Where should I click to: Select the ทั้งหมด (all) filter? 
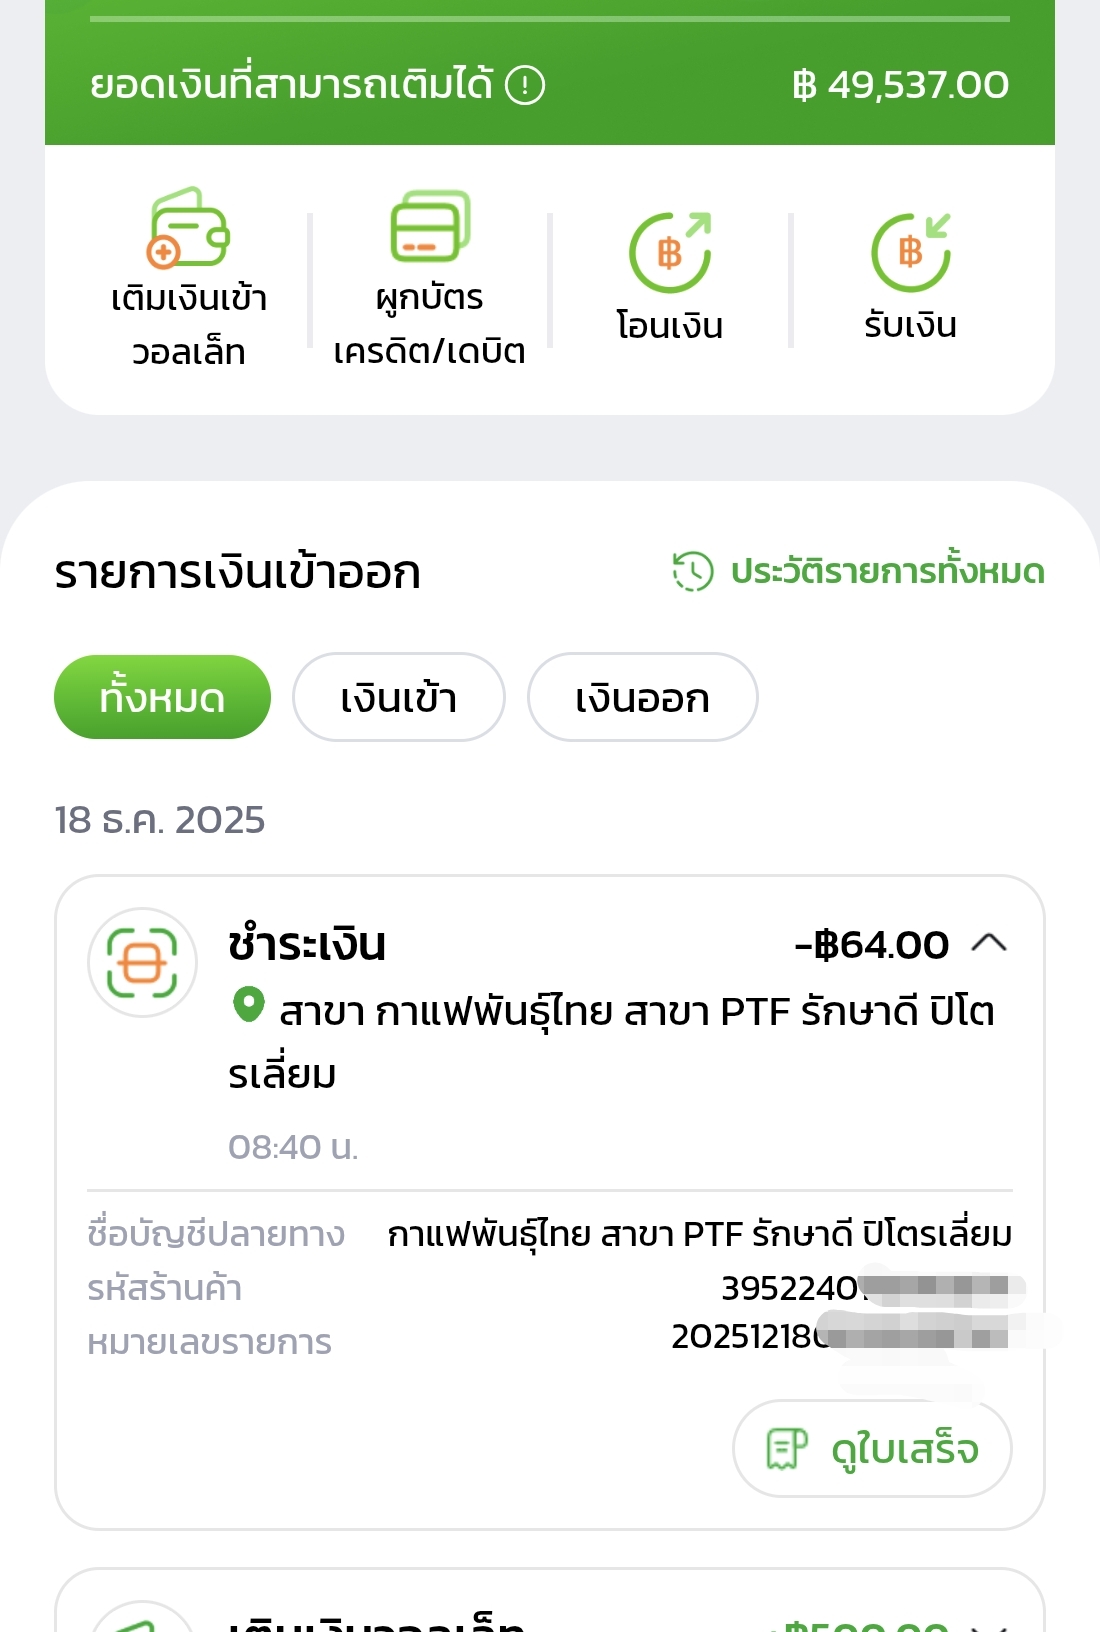(x=162, y=697)
